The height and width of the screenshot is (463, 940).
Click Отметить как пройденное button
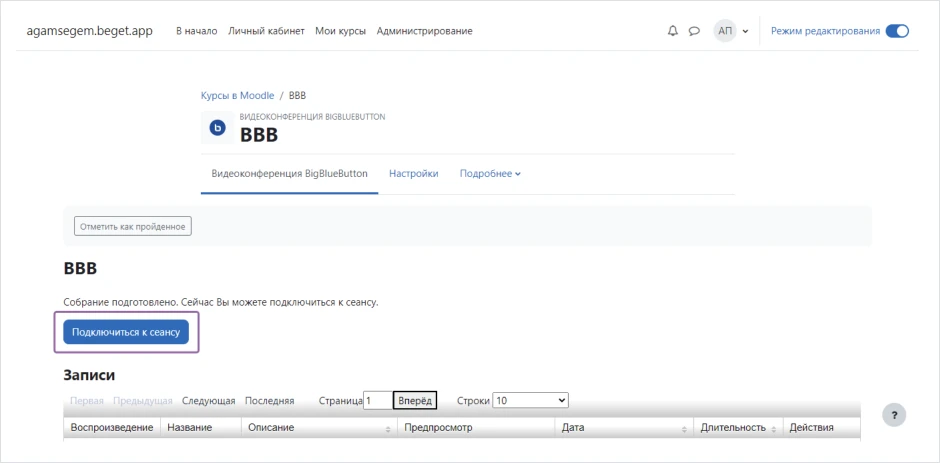click(132, 227)
